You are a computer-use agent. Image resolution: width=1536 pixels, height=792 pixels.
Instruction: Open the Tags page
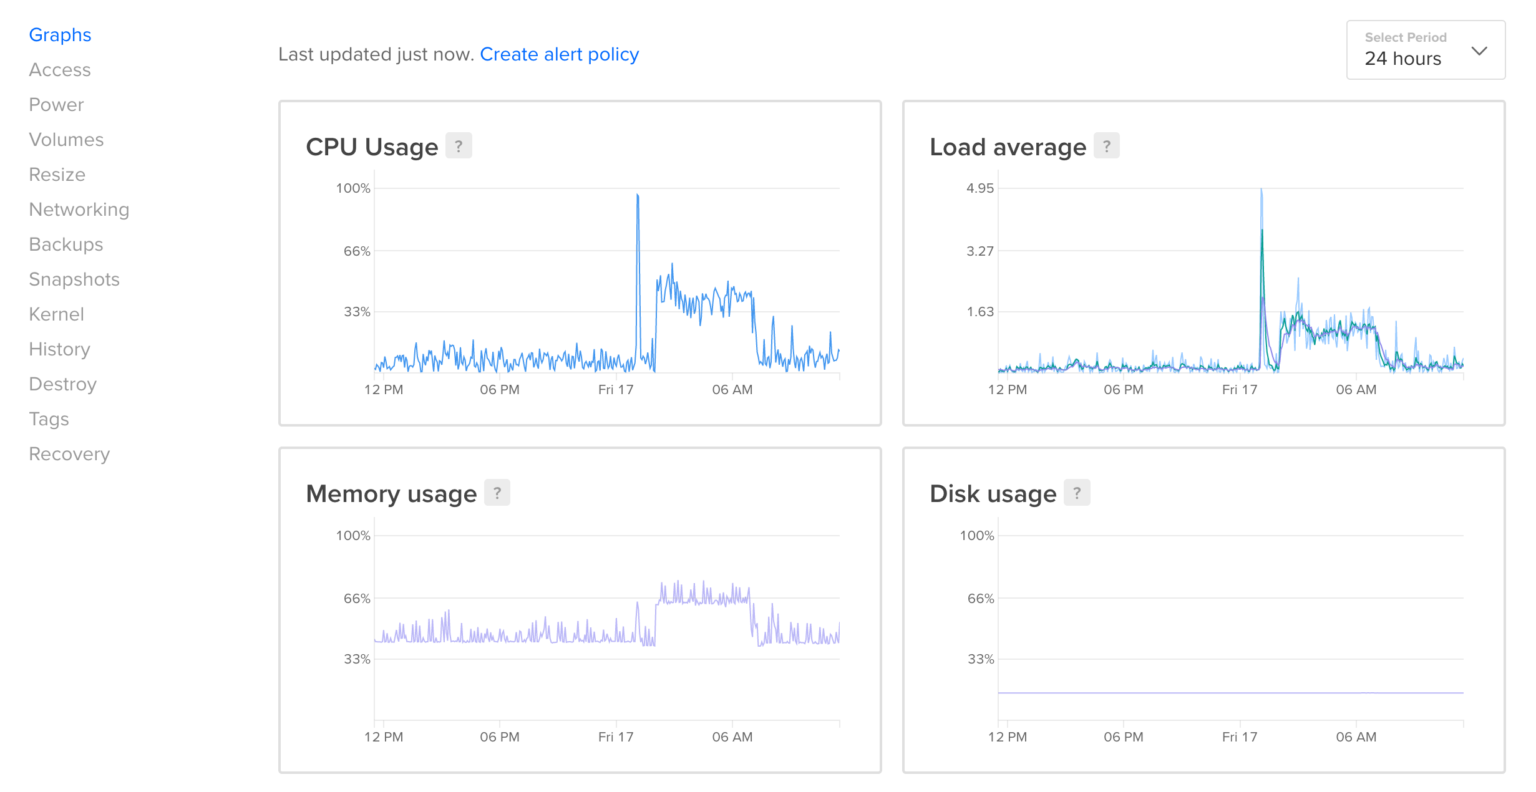[x=48, y=419]
